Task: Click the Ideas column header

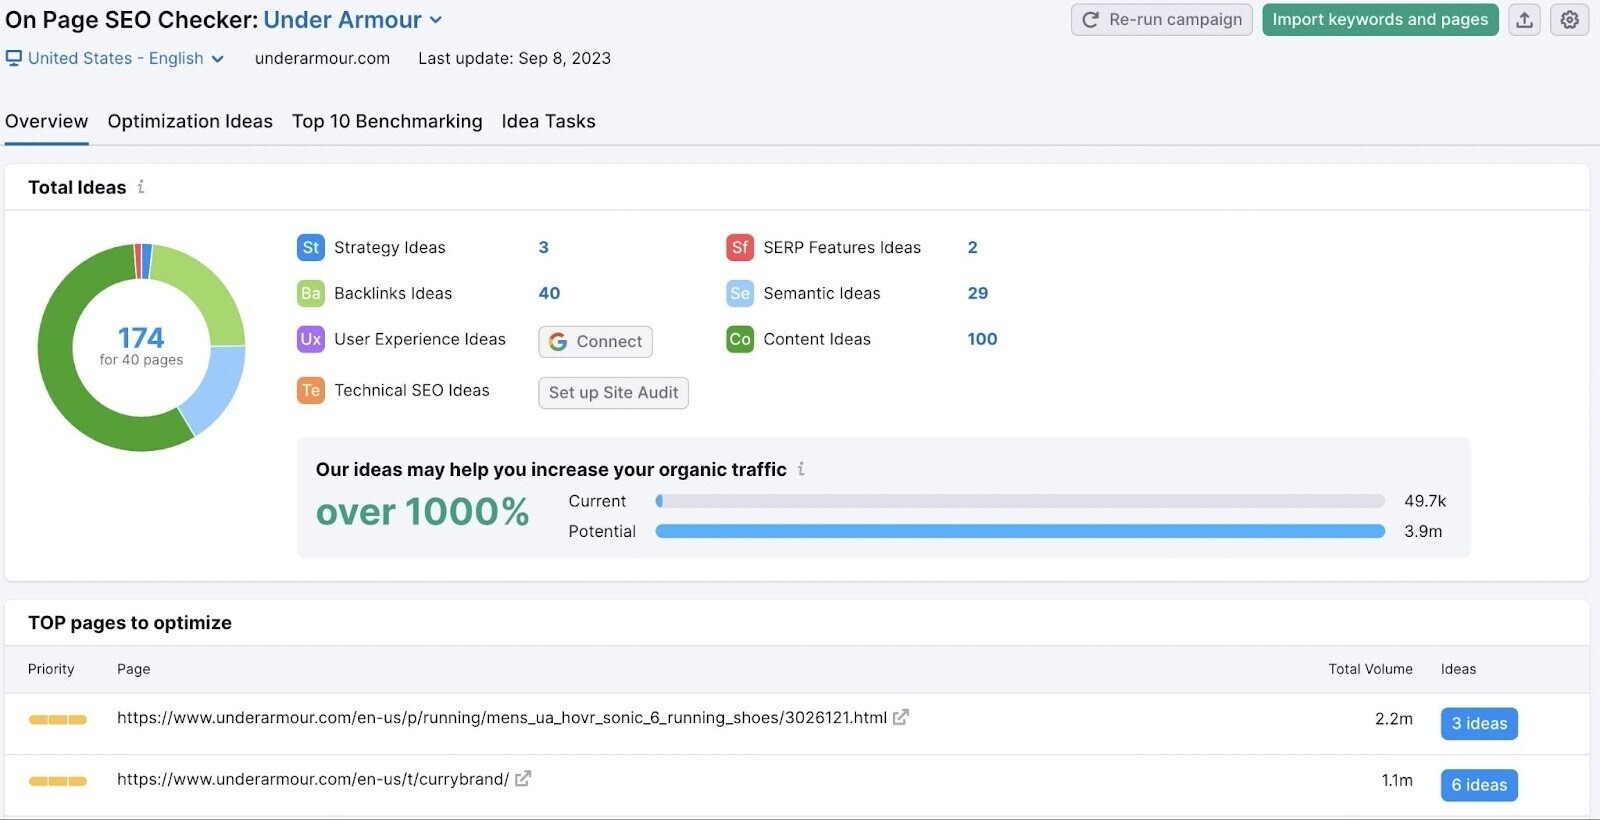Action: tap(1458, 669)
